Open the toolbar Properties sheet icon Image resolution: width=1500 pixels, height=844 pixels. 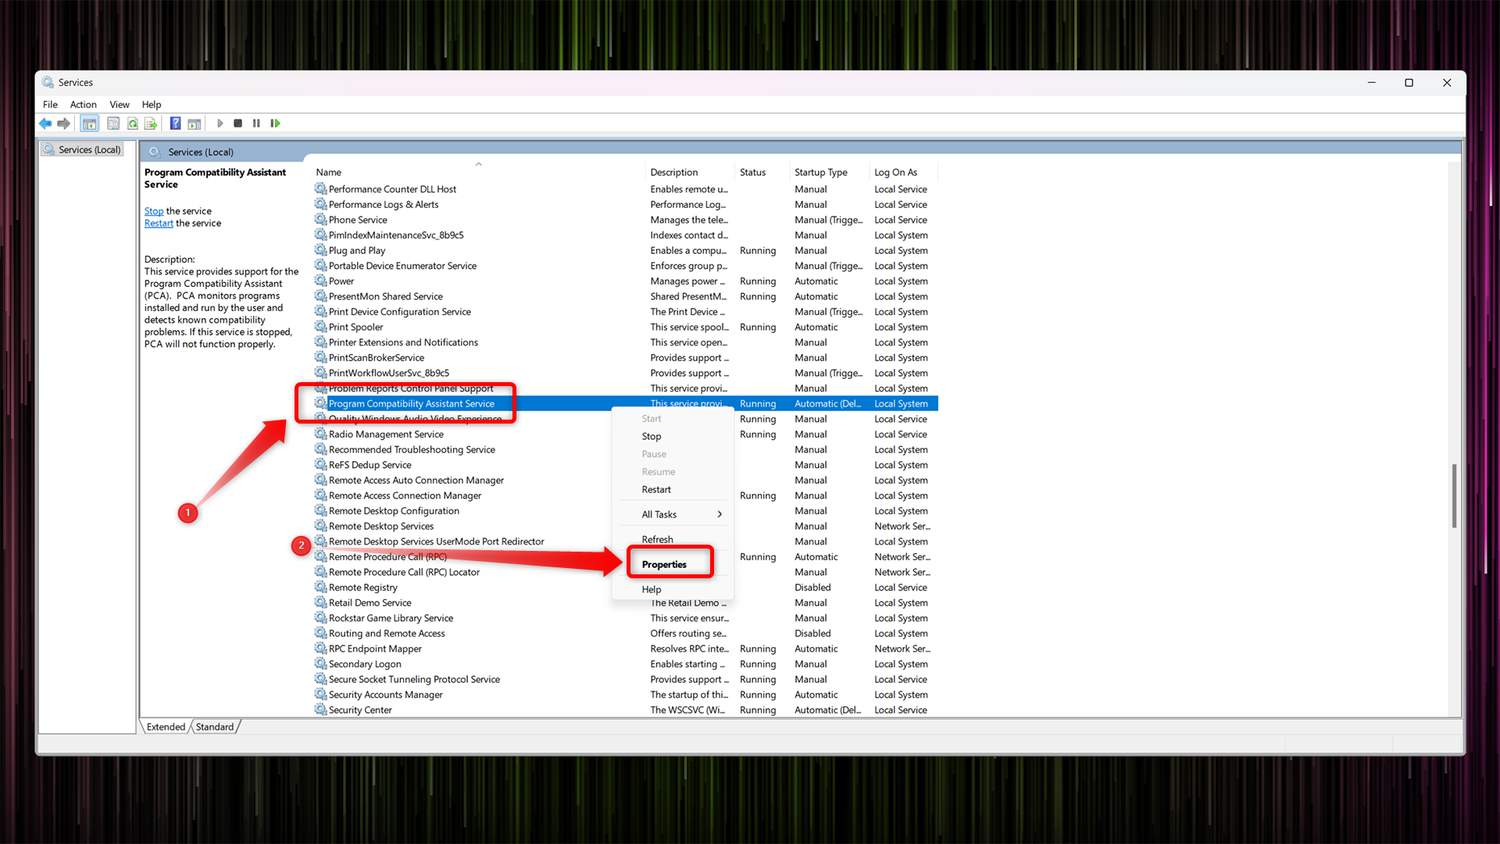pos(113,123)
